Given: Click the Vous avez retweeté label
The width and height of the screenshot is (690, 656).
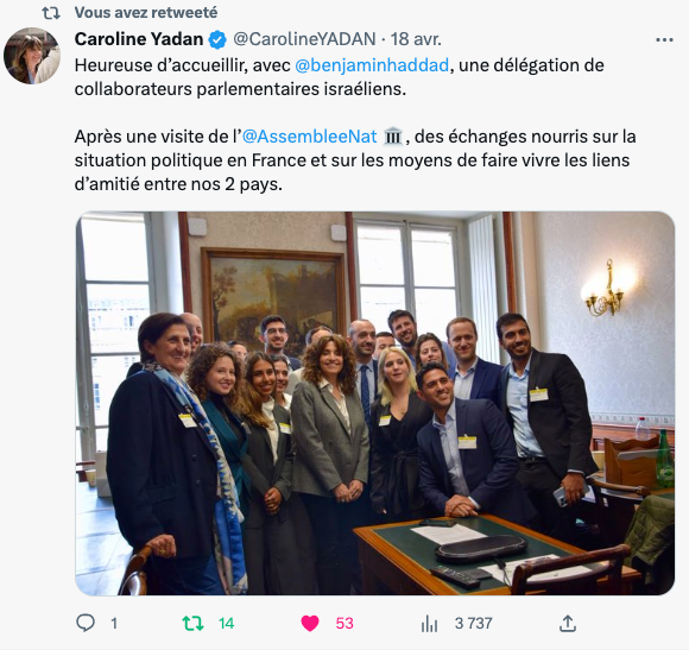Looking at the screenshot, I should point(146,13).
